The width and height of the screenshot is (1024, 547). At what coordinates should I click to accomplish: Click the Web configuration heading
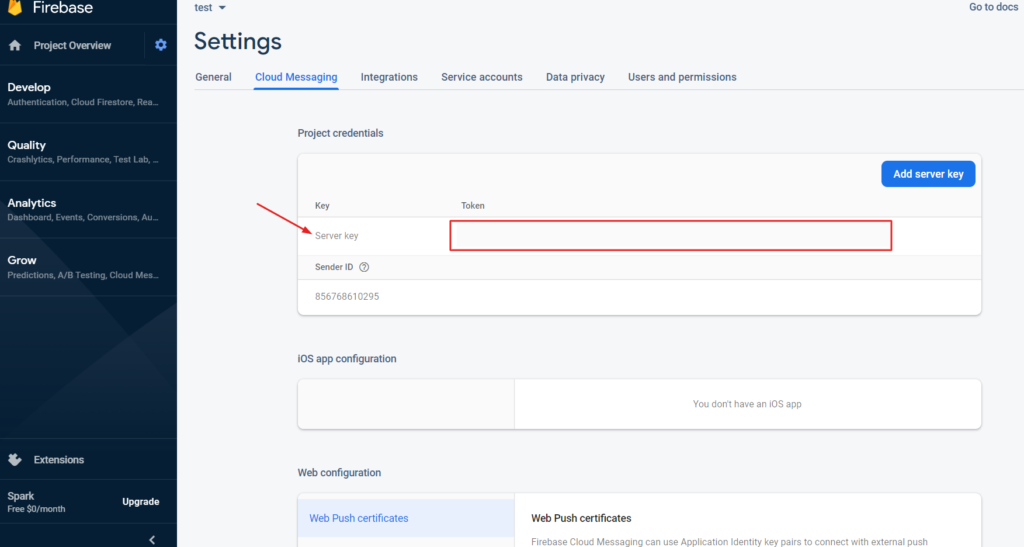point(339,473)
